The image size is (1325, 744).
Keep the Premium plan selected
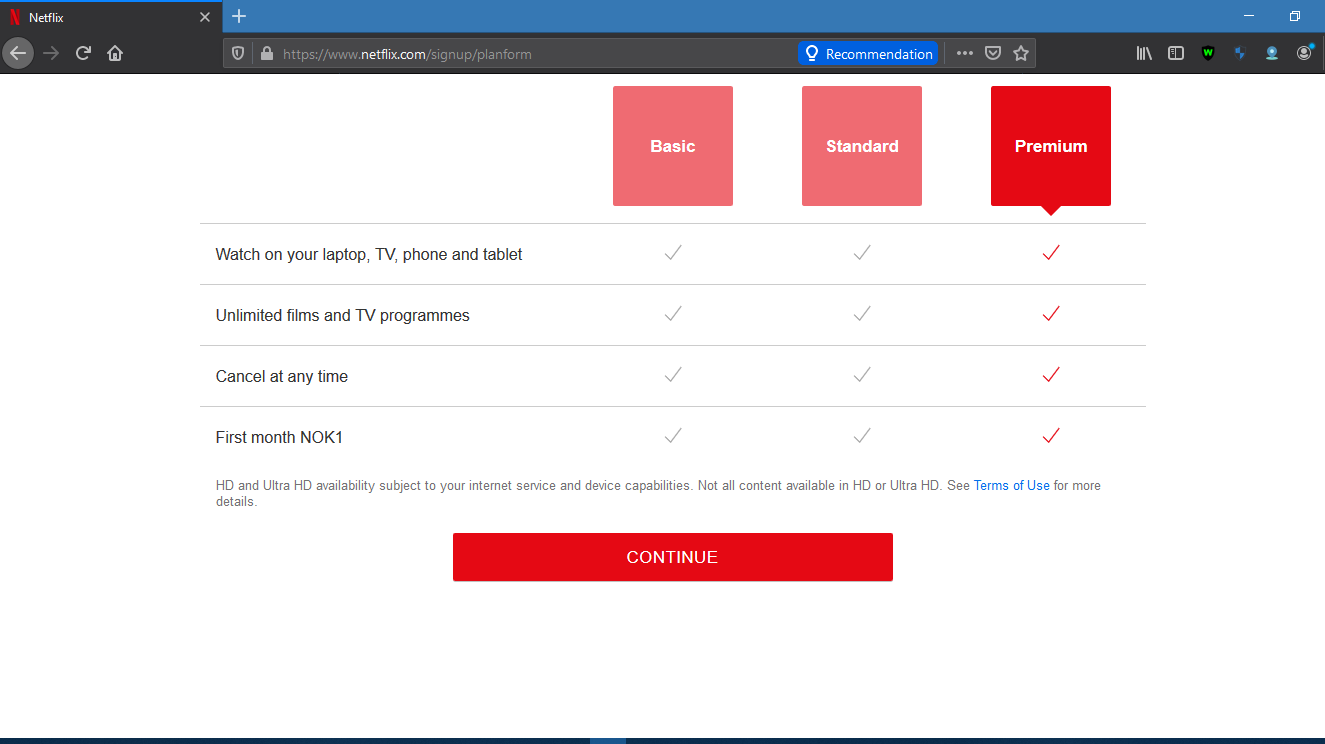(1050, 146)
